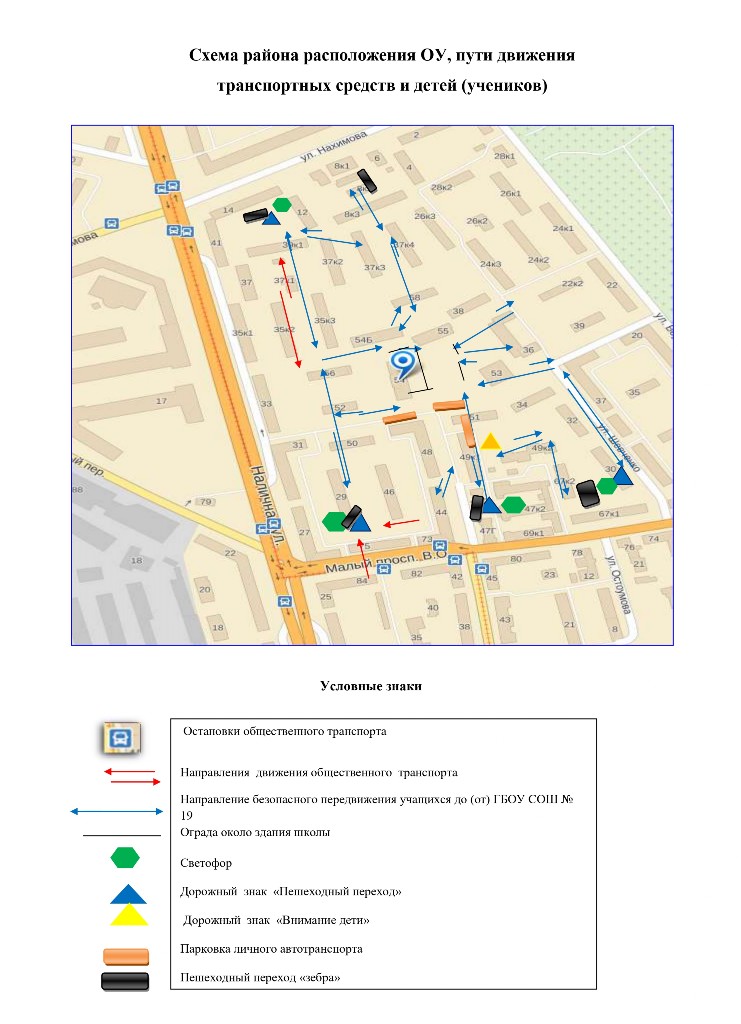
Task: Click the green hexagon legend symbol for Светофор
Action: (125, 857)
